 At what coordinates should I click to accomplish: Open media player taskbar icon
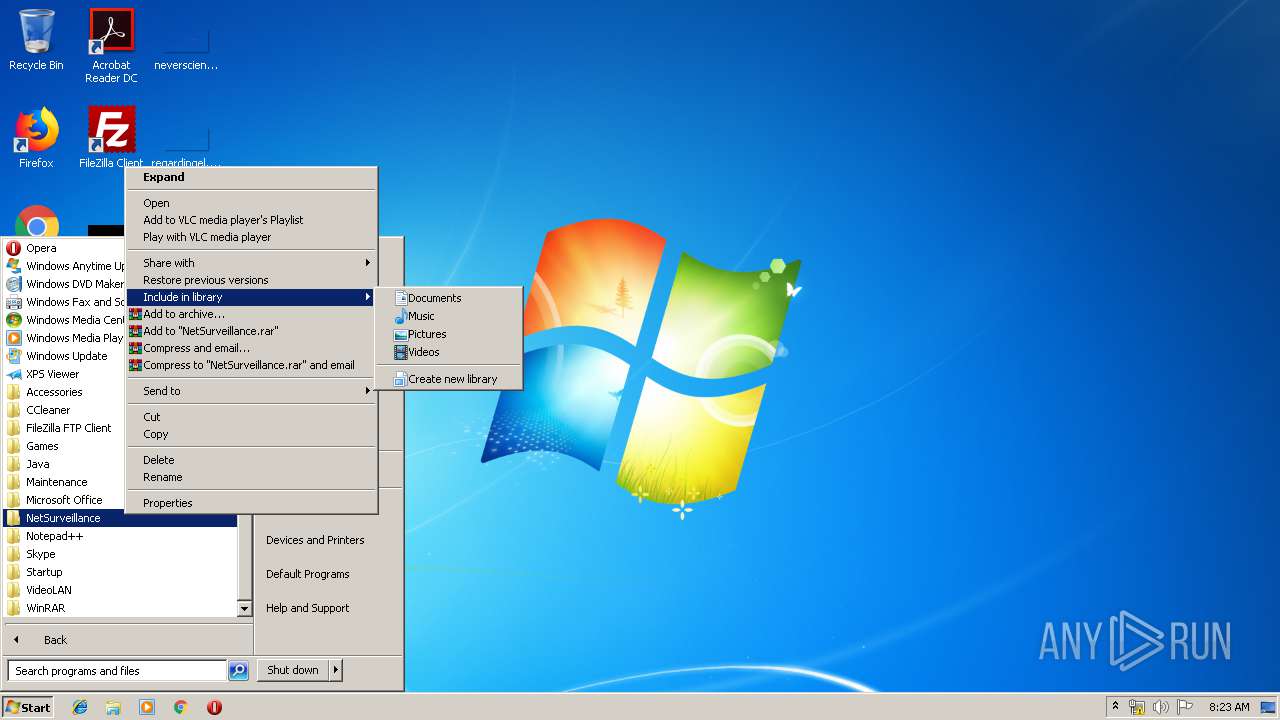pos(147,707)
